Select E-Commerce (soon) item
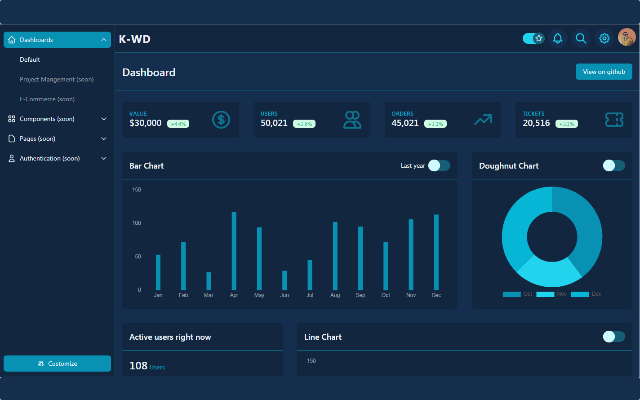The width and height of the screenshot is (640, 400). point(47,99)
